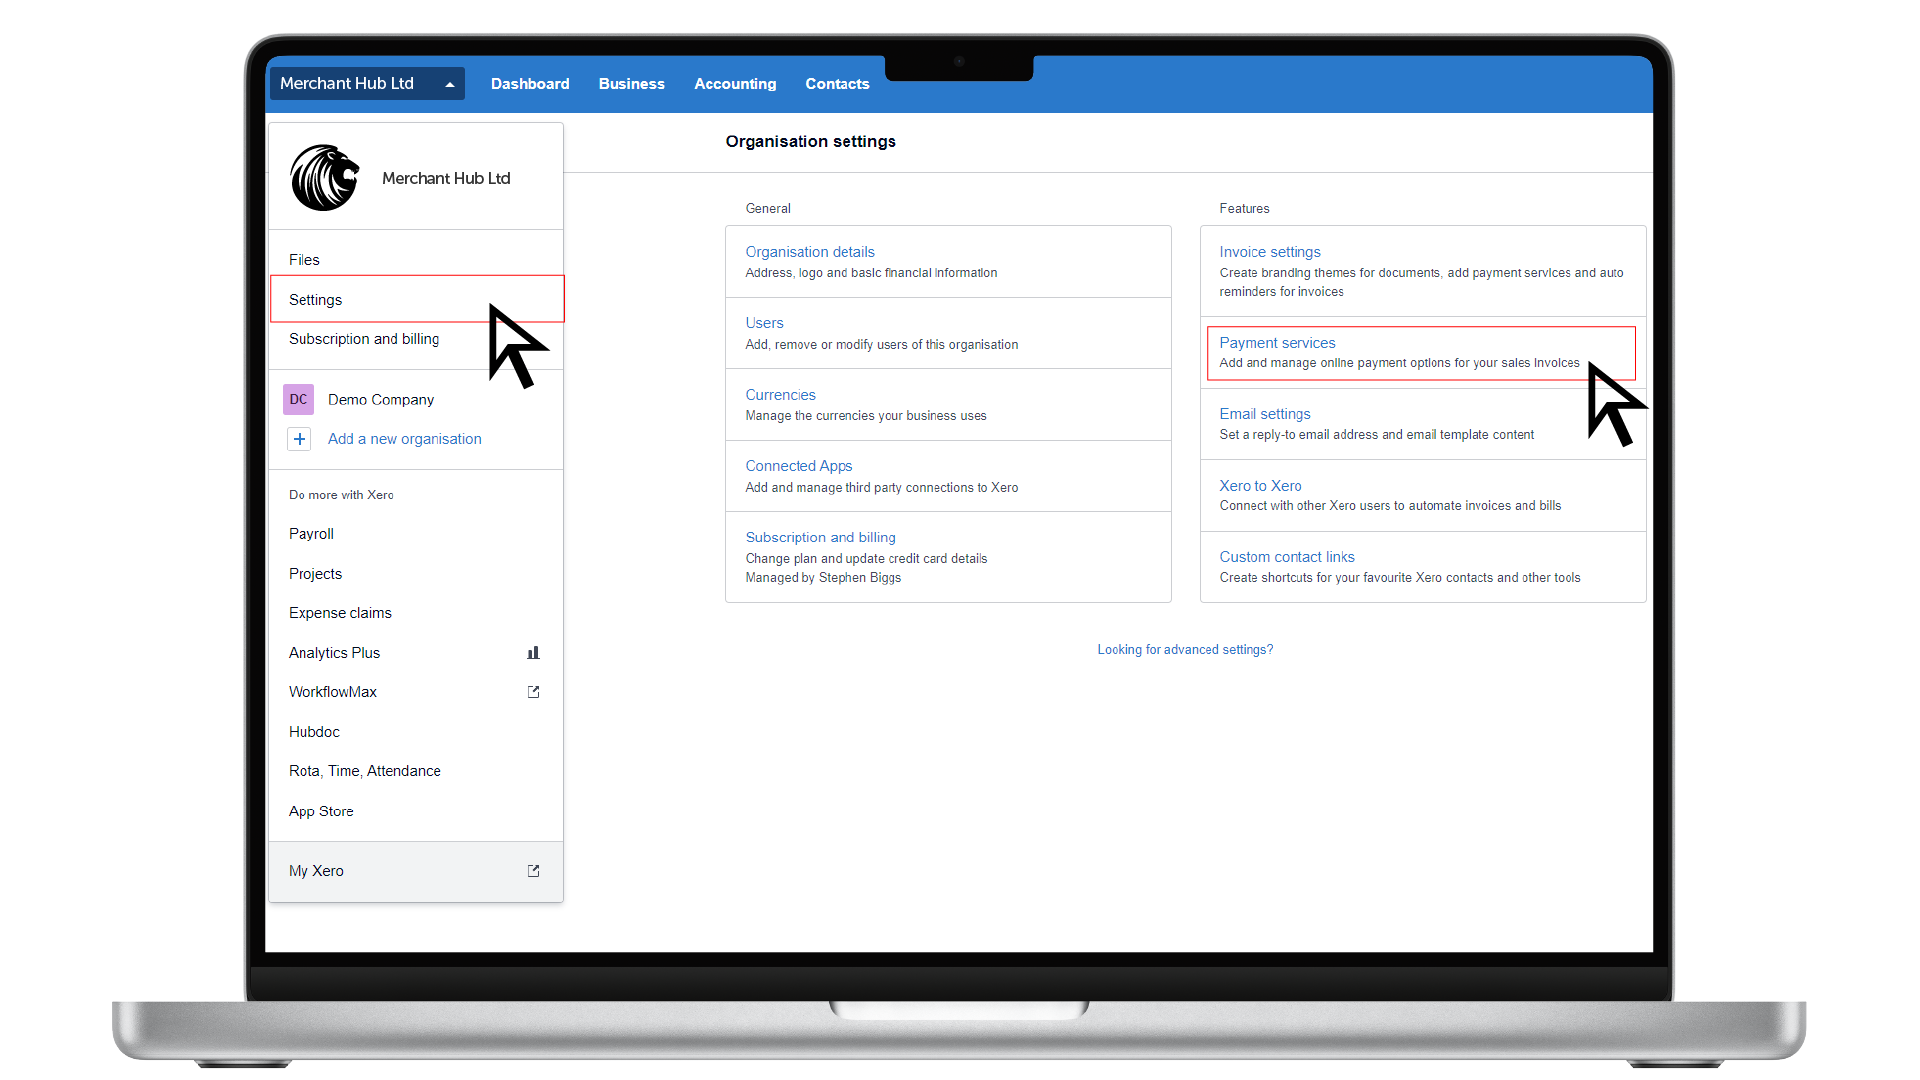Click the Organisation settings heading
Viewport: 1920px width, 1080px height.
click(x=811, y=142)
